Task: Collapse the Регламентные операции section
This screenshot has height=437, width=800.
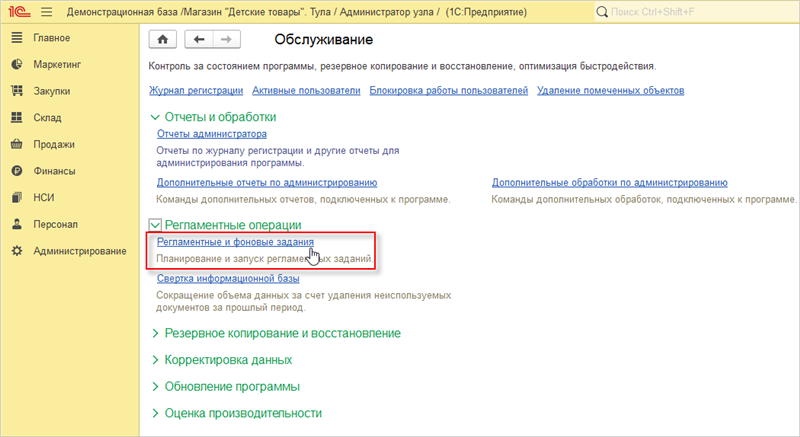Action: tap(154, 226)
